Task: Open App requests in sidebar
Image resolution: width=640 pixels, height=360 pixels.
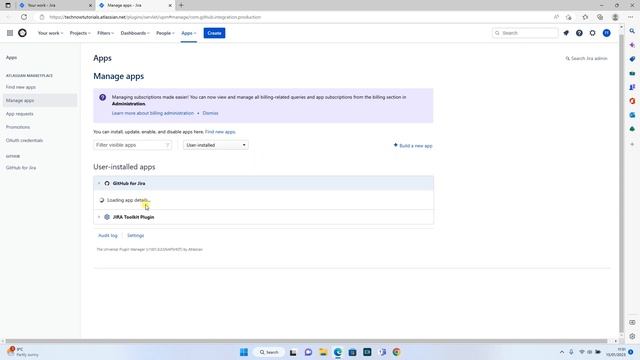Action: pos(20,114)
